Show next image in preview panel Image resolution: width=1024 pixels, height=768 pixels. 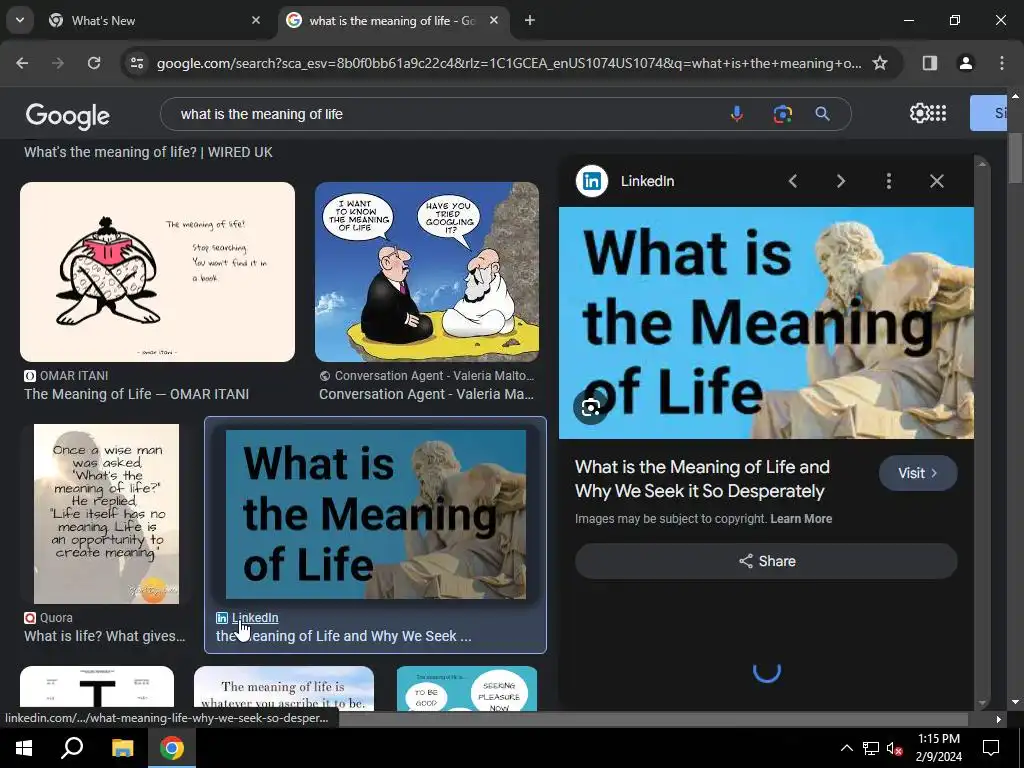coord(841,181)
